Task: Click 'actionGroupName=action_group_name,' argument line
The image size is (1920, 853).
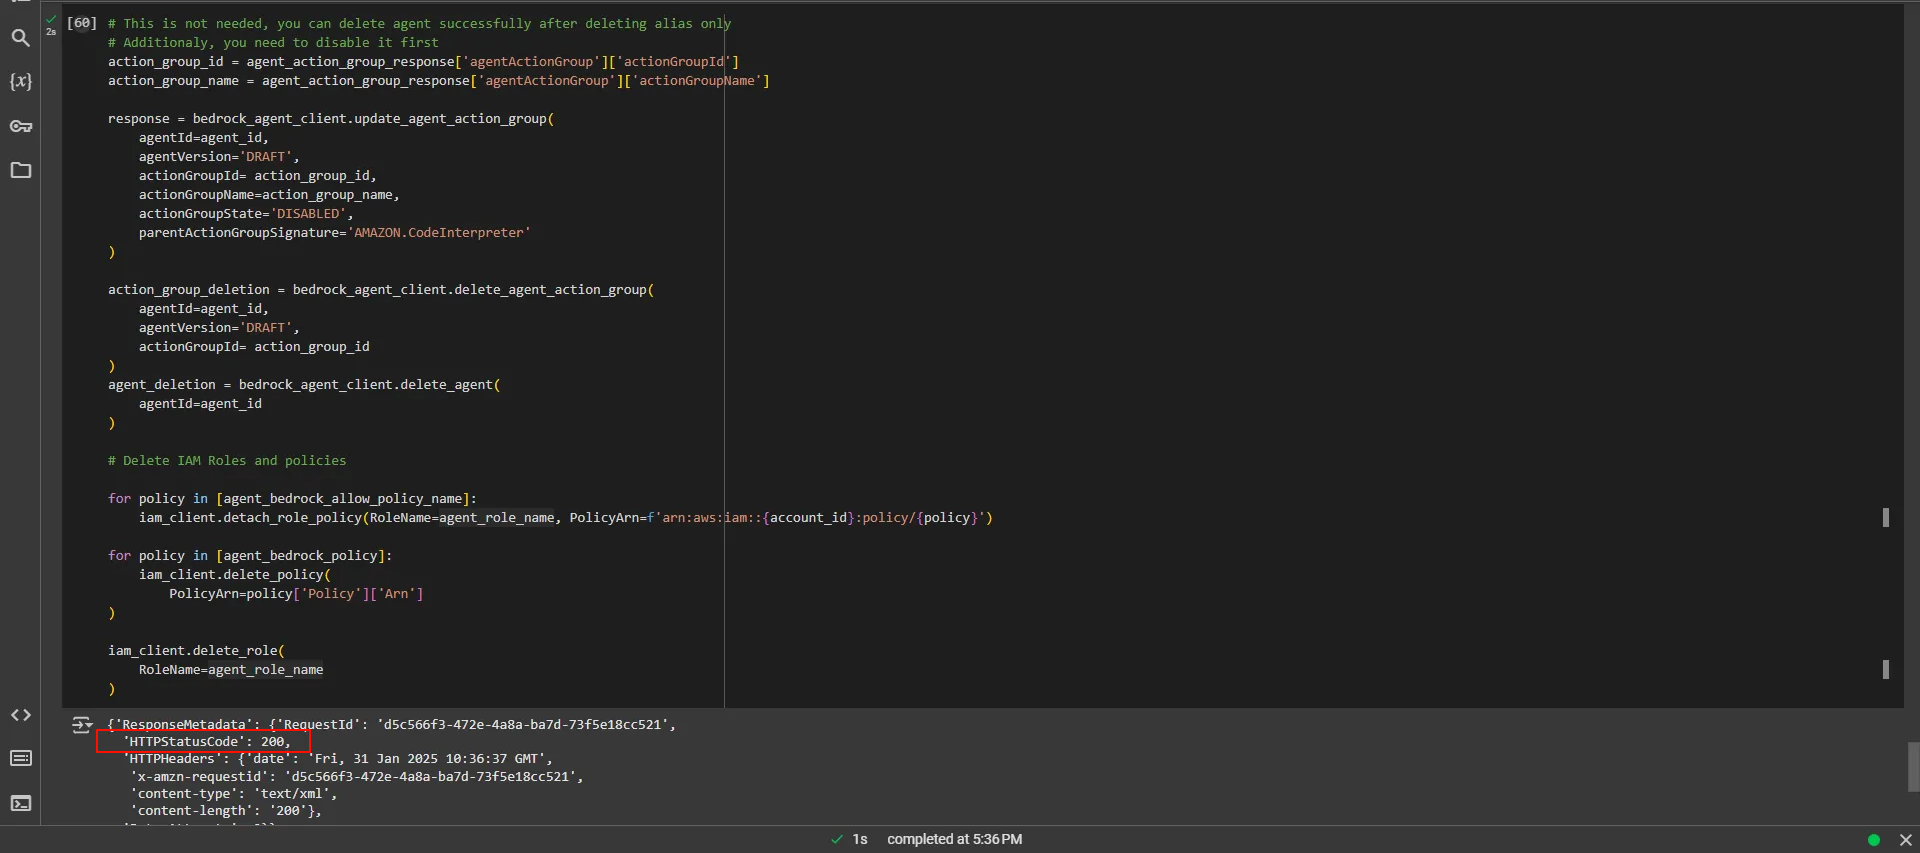Action: pyautogui.click(x=269, y=194)
